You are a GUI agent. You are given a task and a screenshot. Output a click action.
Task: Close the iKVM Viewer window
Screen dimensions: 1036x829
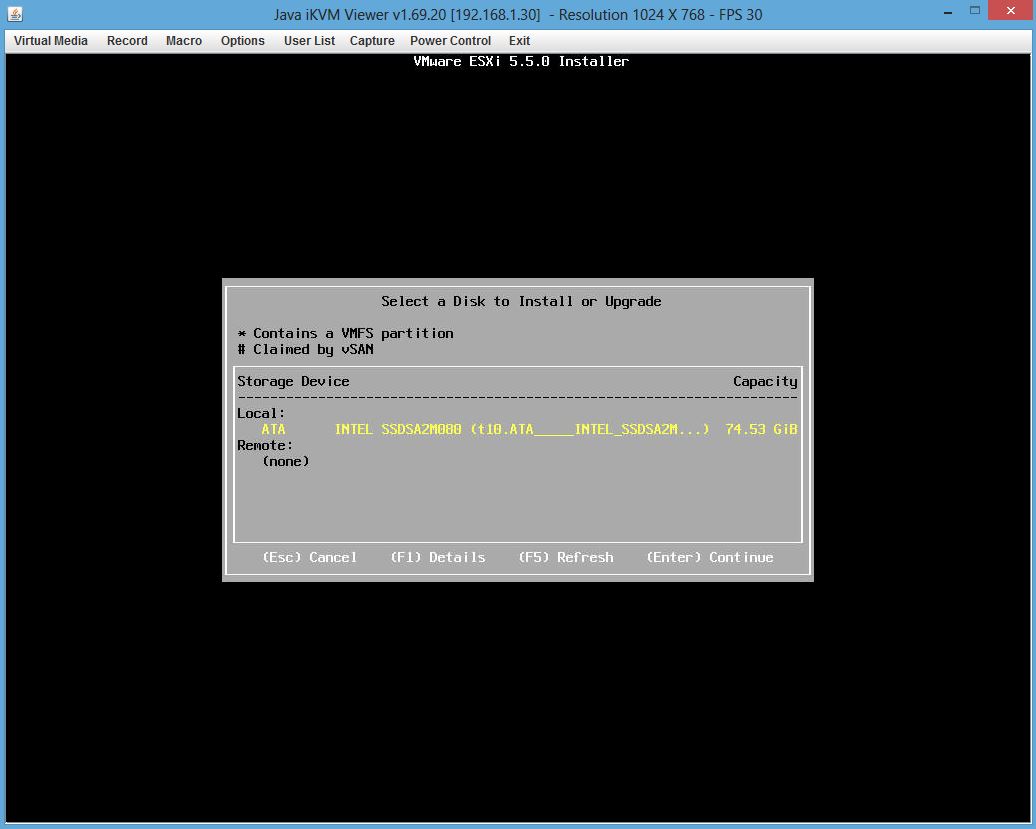tap(1011, 11)
